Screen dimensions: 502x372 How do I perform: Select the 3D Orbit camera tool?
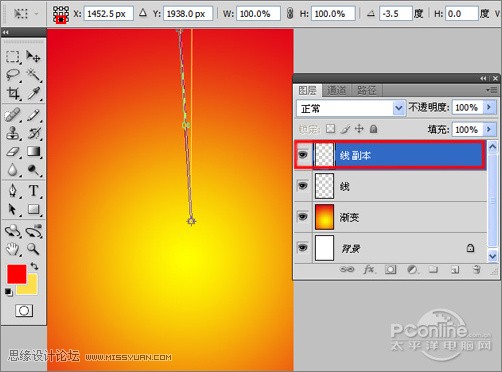pos(33,231)
